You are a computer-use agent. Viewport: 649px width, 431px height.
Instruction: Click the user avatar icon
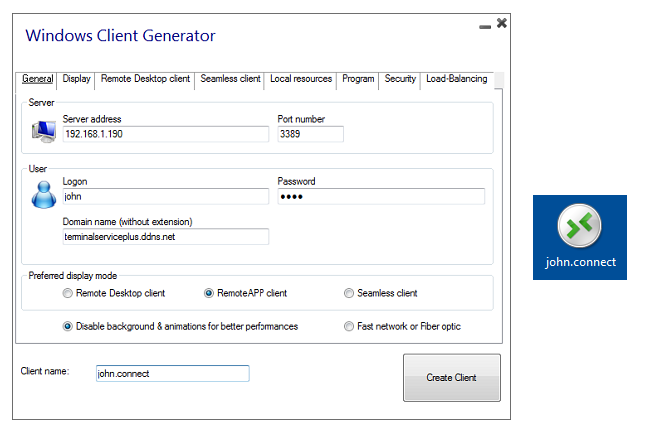pyautogui.click(x=44, y=194)
